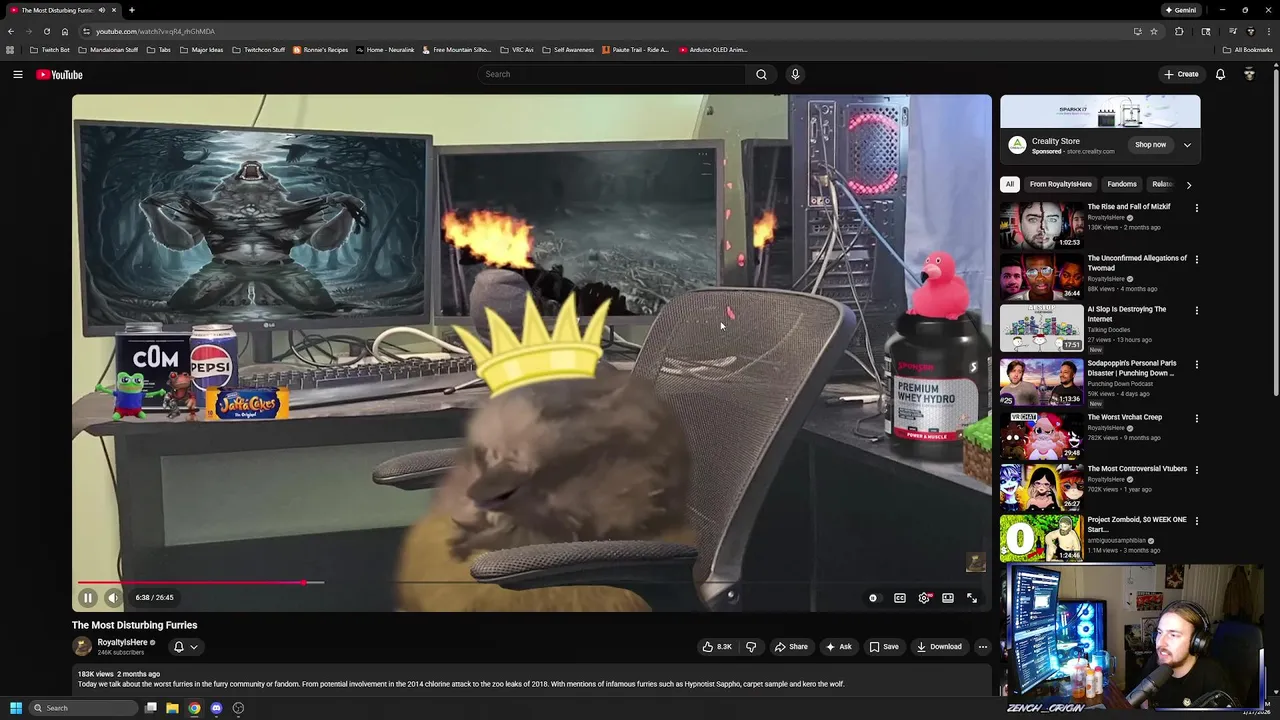Go to the YouTube home logo
The image size is (1280, 720).
(59, 75)
